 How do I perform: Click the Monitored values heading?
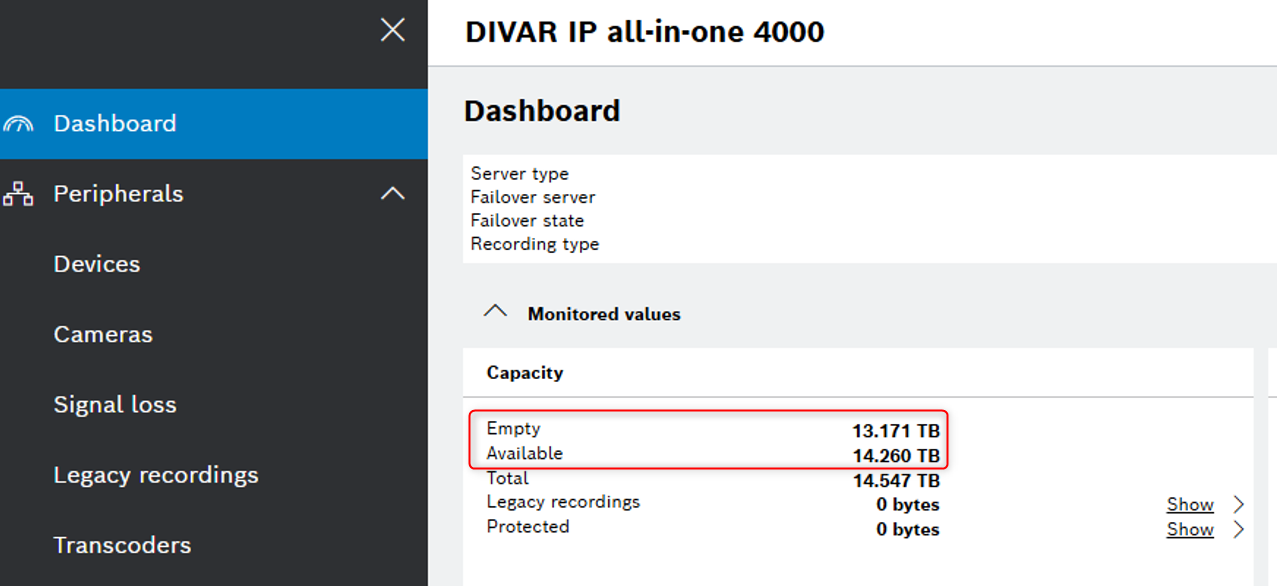pos(604,314)
